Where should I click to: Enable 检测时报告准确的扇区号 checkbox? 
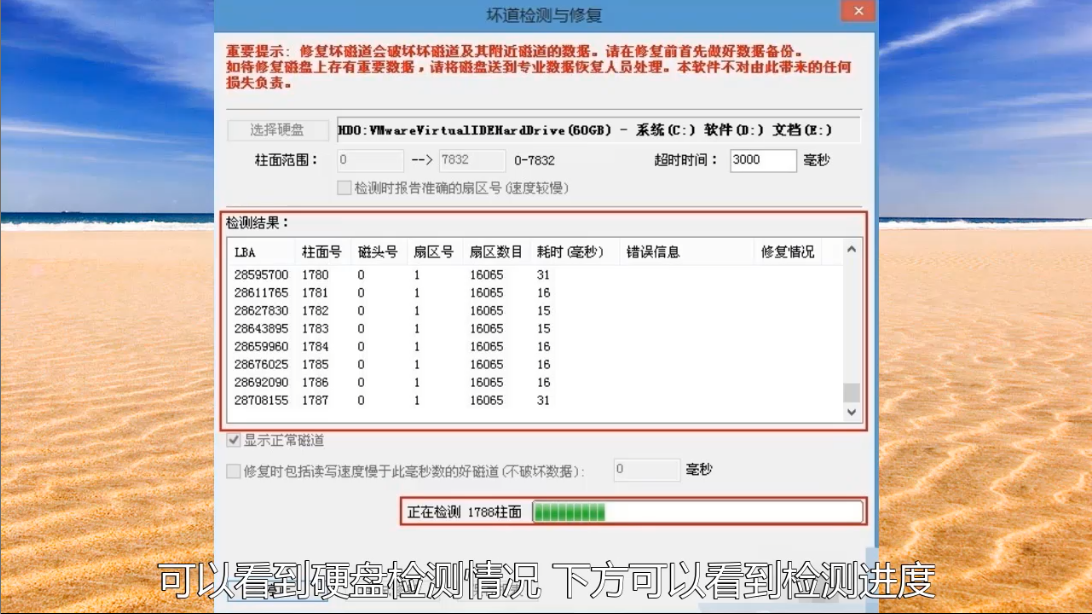345,188
